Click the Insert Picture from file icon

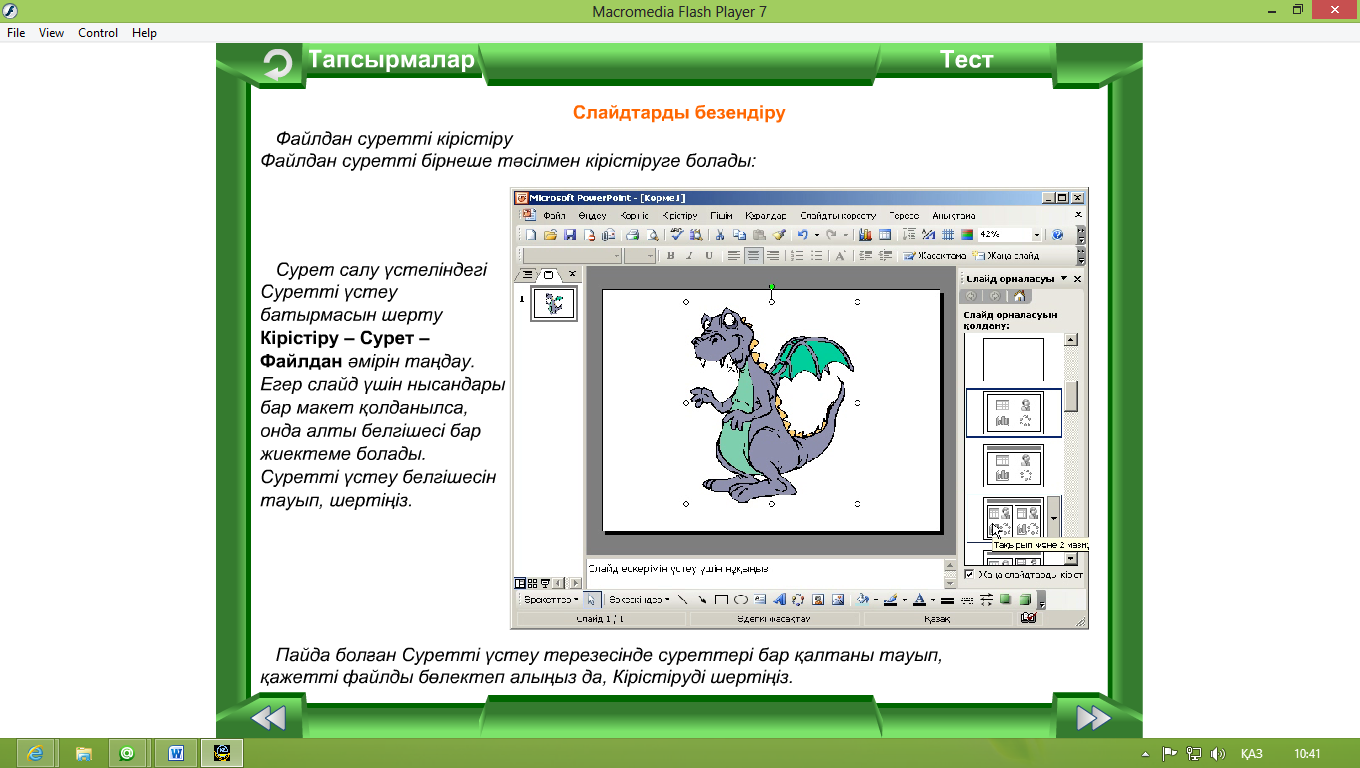pyautogui.click(x=837, y=600)
